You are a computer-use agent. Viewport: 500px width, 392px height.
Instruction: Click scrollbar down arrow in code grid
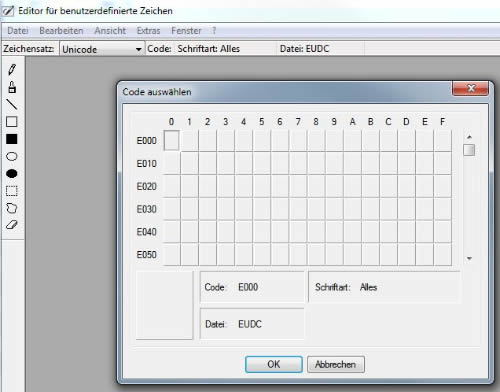469,258
